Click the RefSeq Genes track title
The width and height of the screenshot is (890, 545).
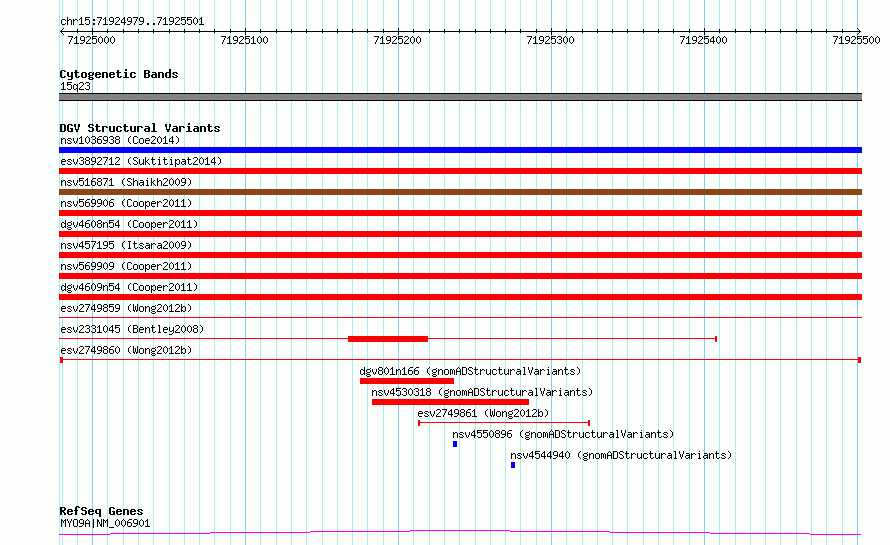[x=101, y=512]
